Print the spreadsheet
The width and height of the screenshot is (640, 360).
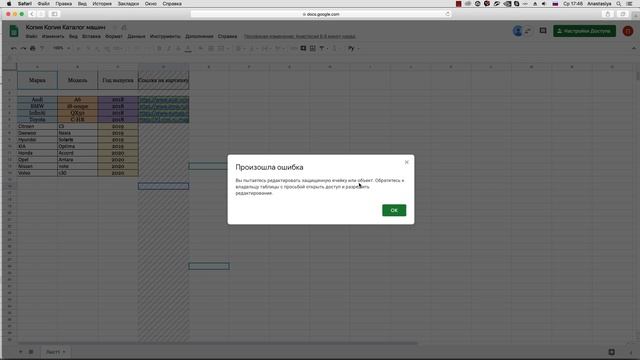tap(33, 48)
